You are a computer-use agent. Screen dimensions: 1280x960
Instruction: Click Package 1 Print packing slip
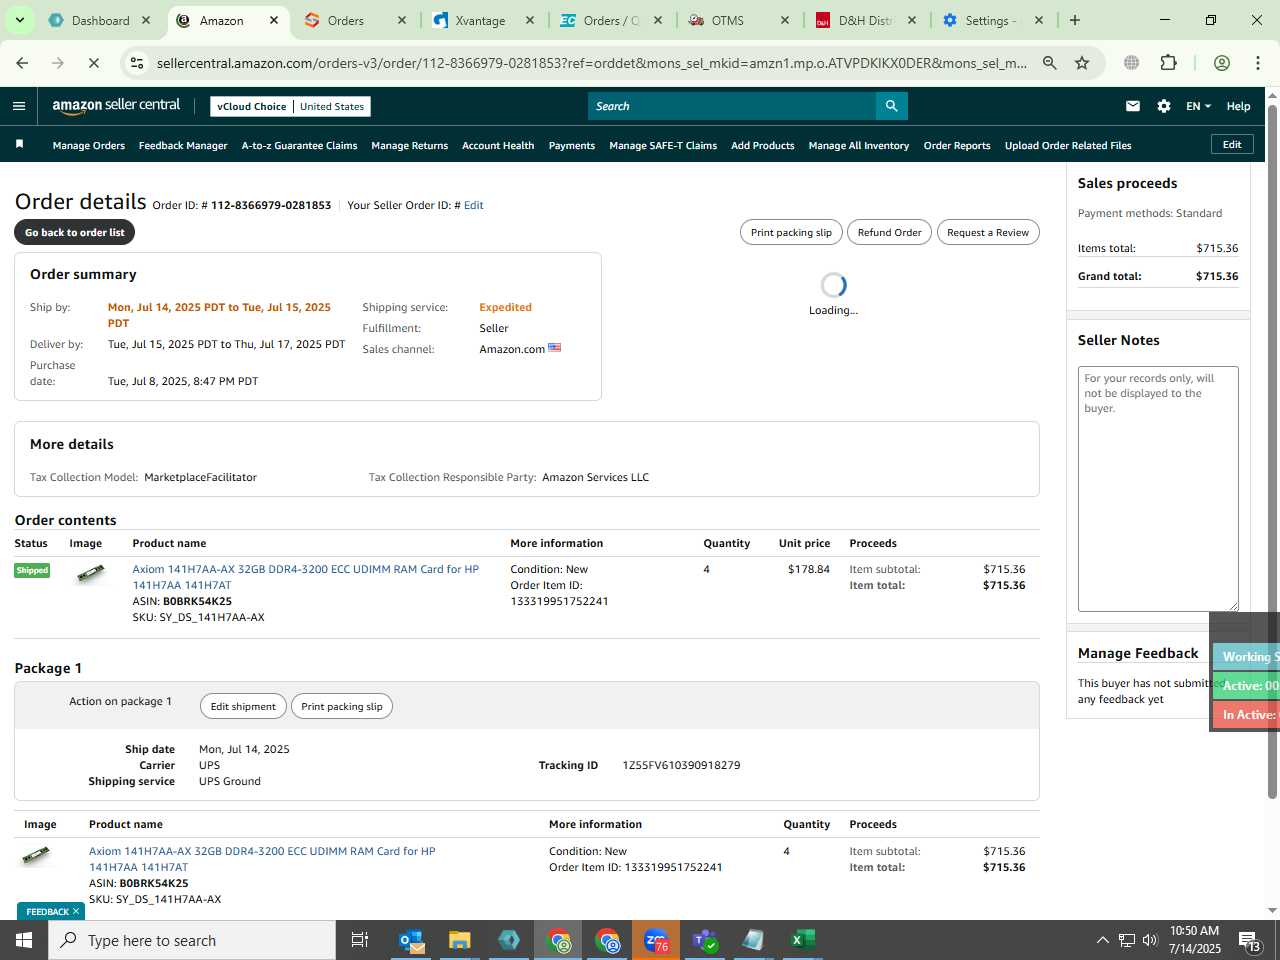point(342,706)
